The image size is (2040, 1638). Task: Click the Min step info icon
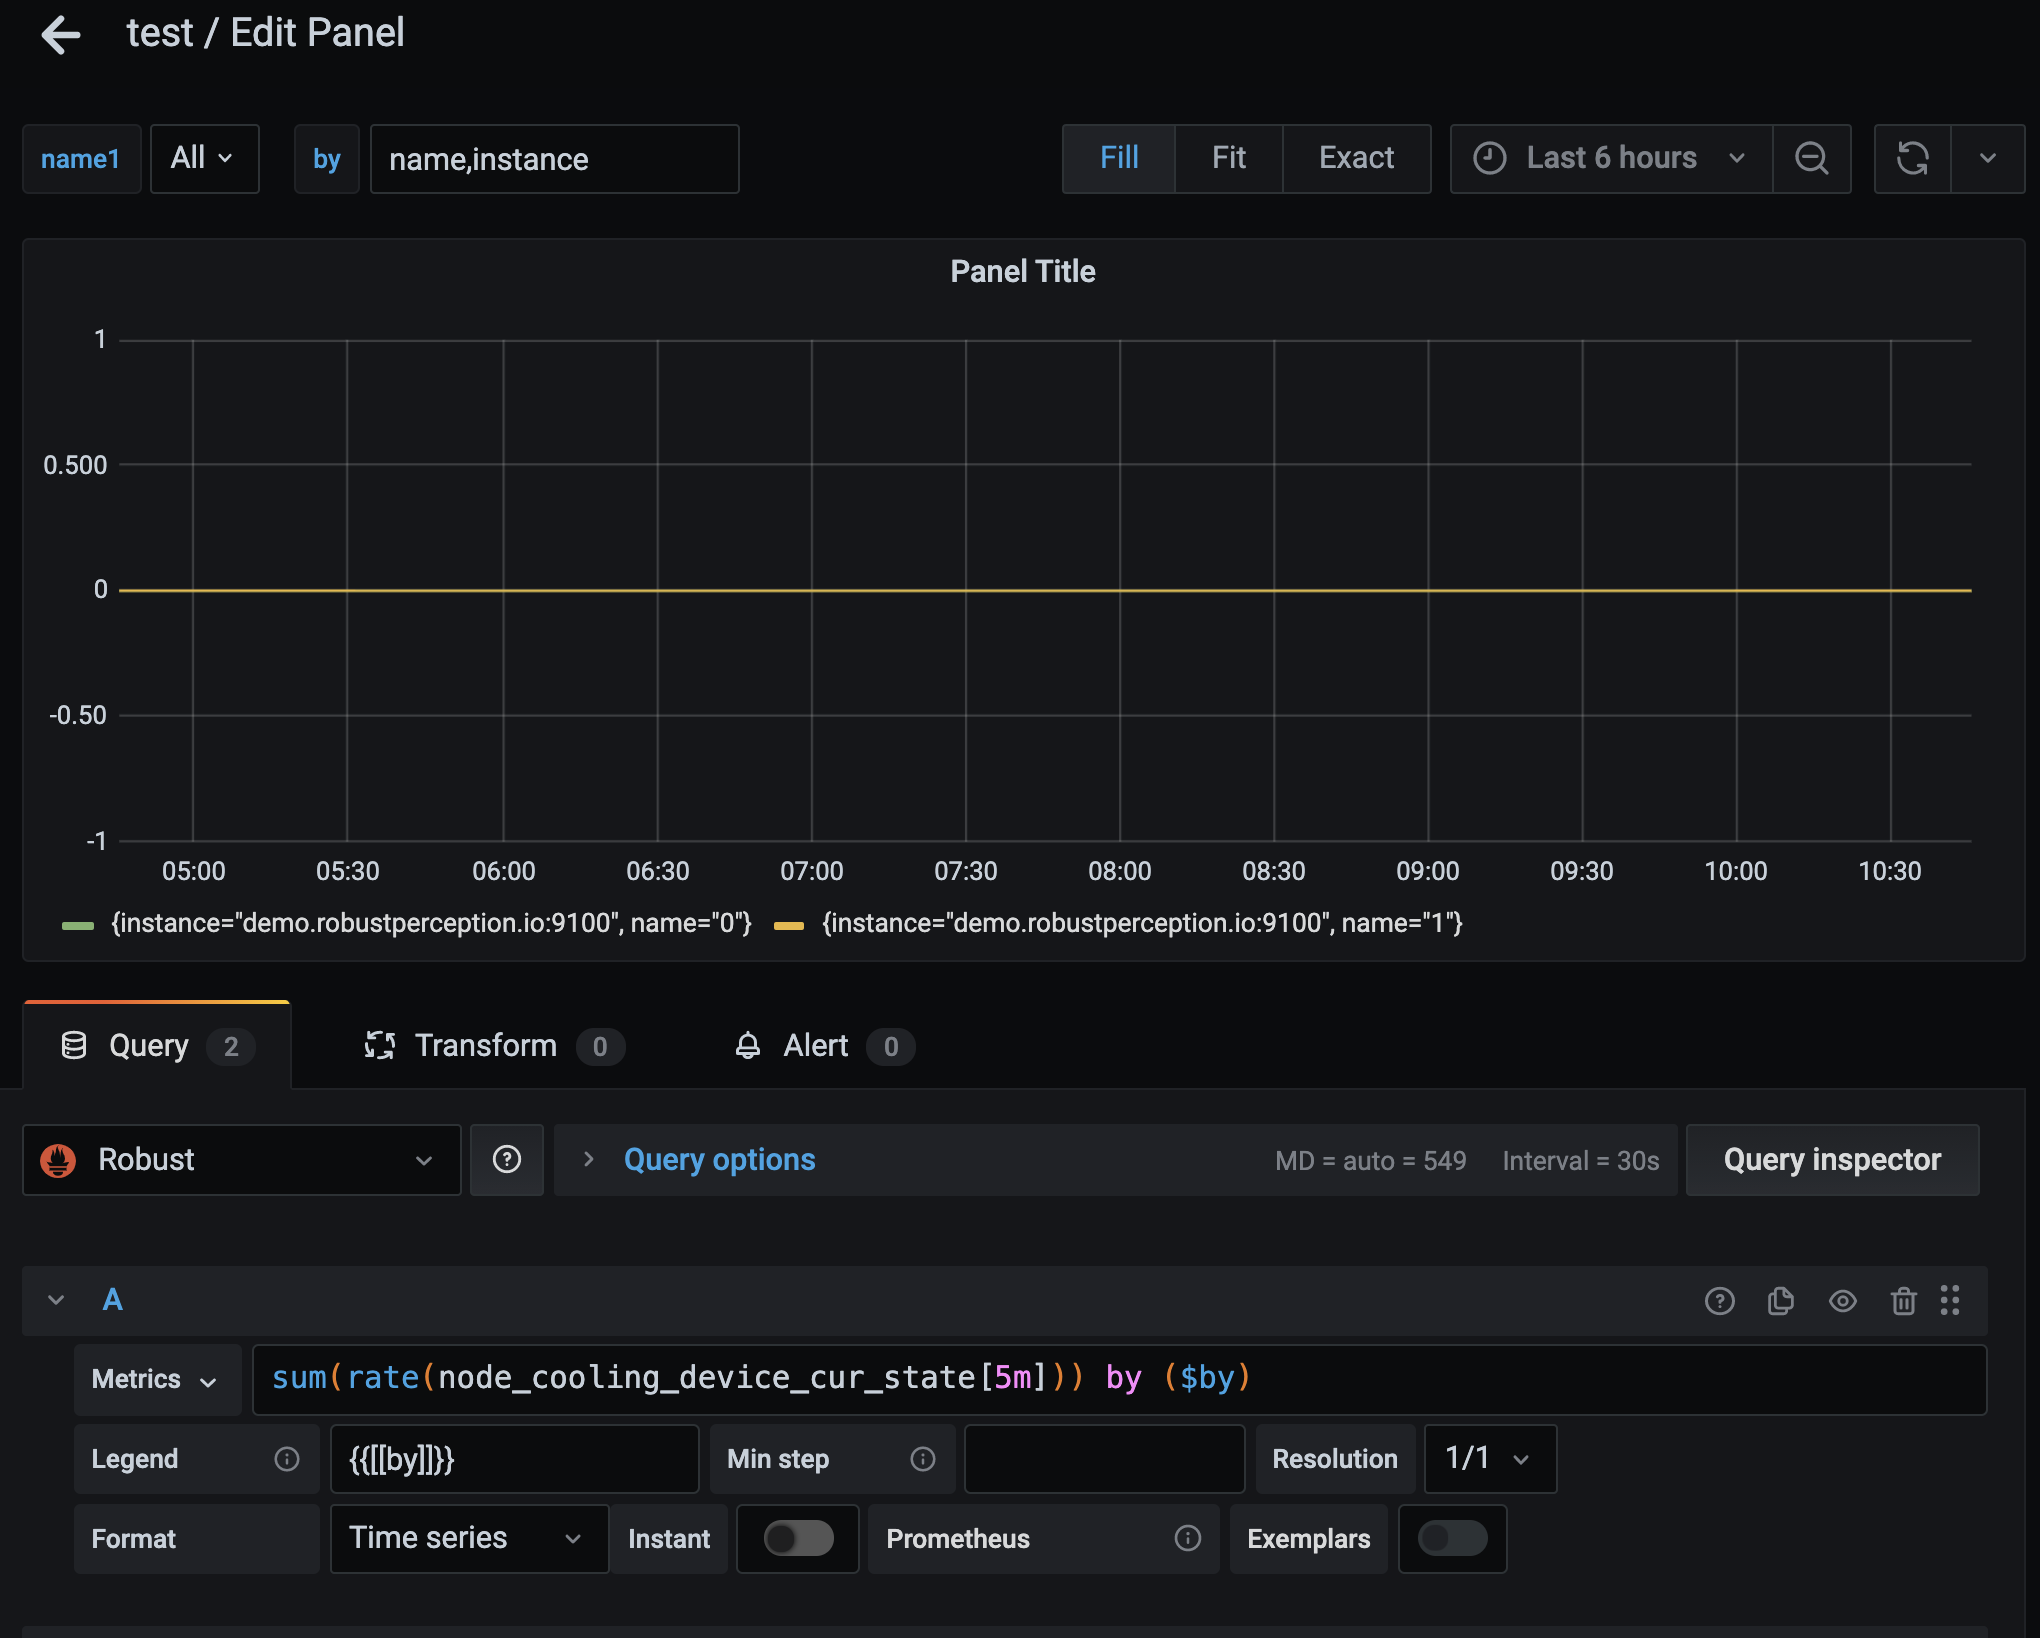tap(922, 1459)
